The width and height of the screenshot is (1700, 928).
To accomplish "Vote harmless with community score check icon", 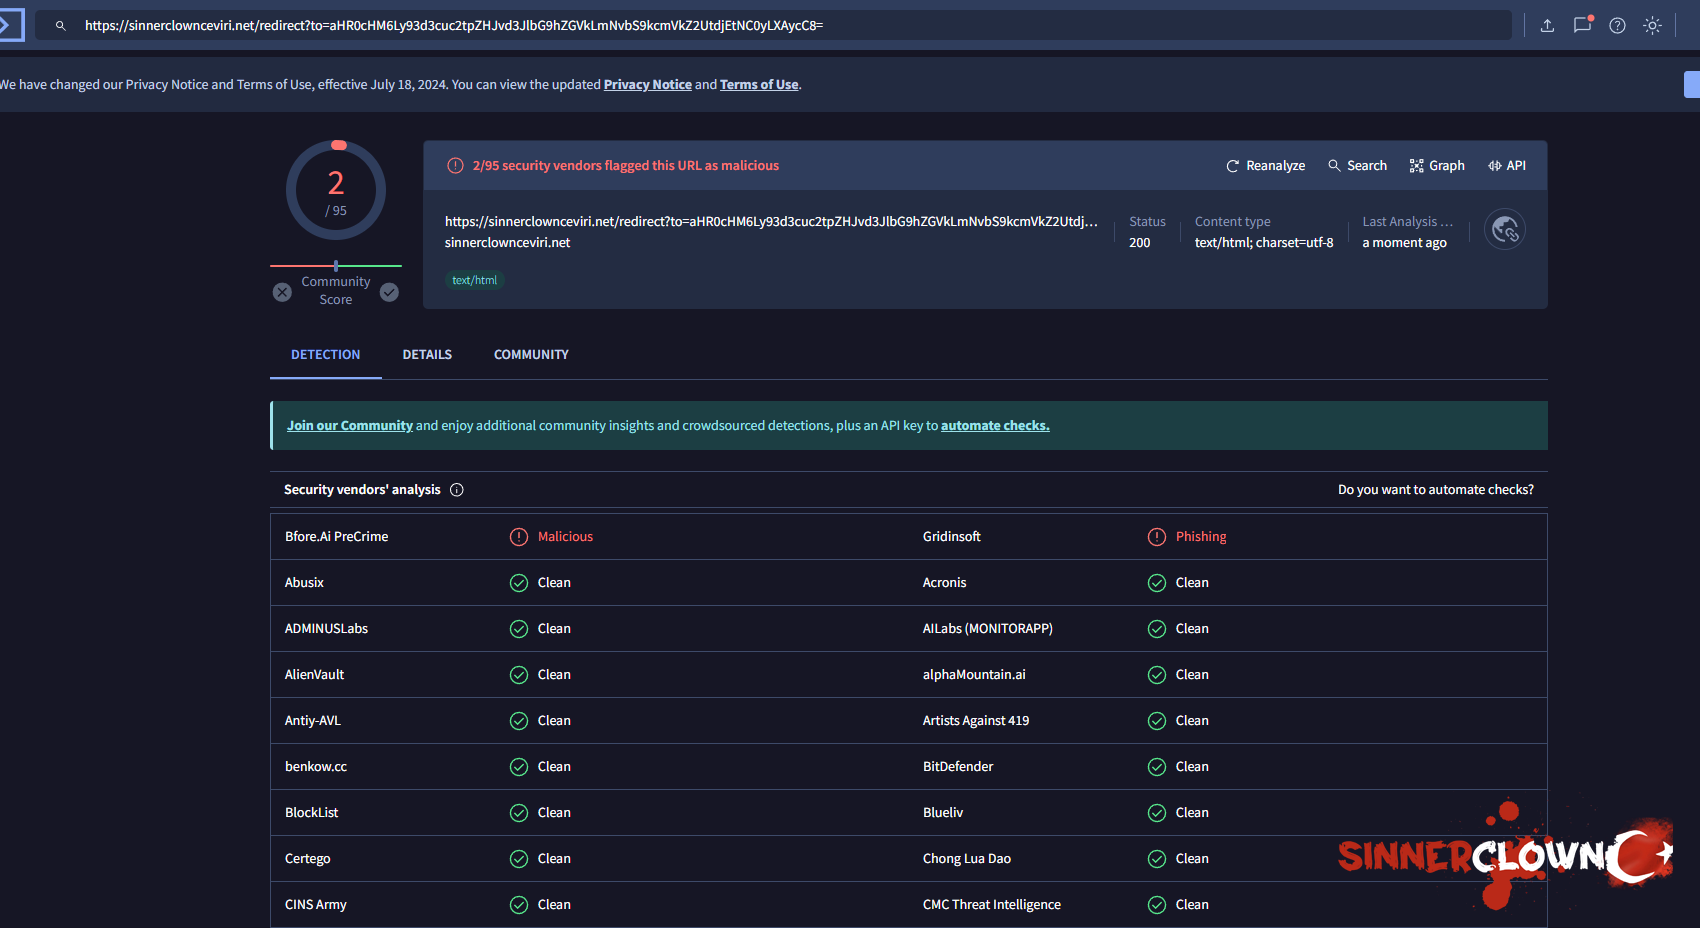I will [x=389, y=292].
